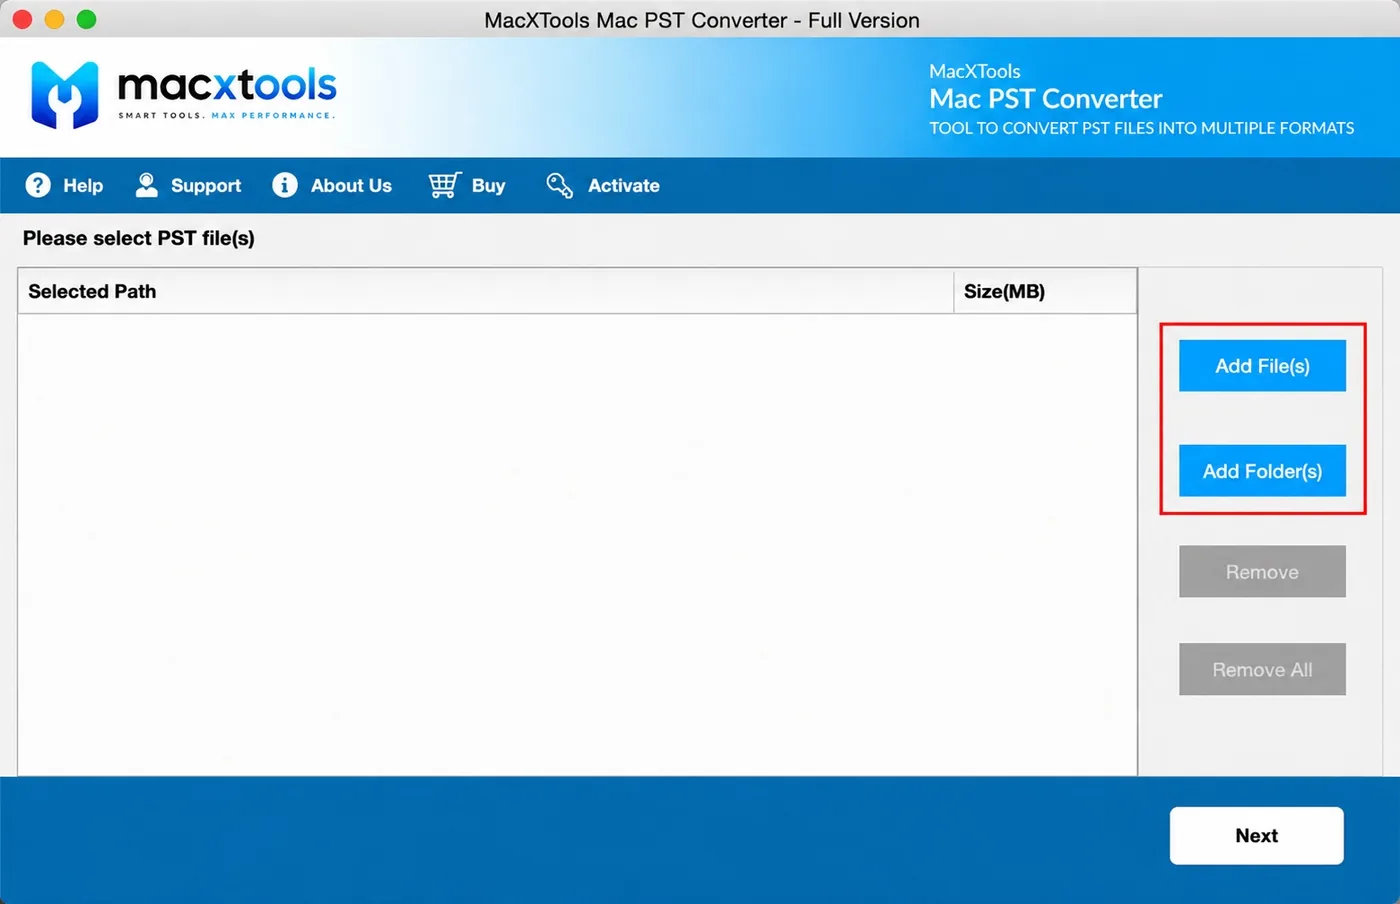This screenshot has height=904, width=1400.
Task: Maximize the window with the green button
Action: pos(87,19)
